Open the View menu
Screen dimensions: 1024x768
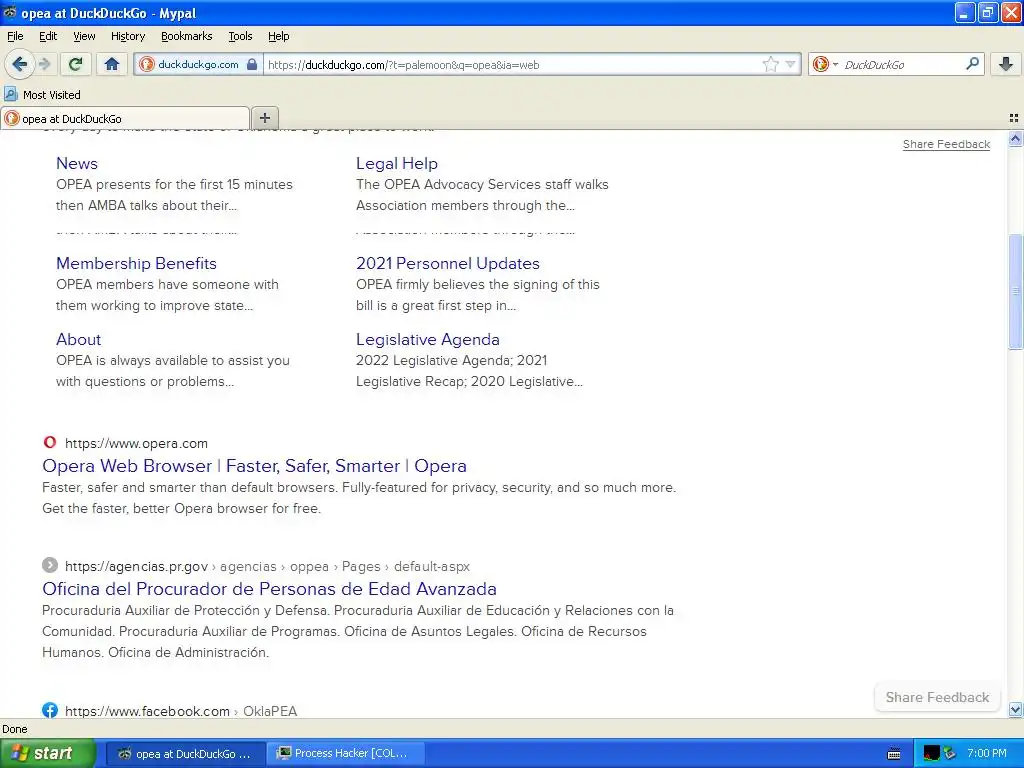tap(84, 36)
